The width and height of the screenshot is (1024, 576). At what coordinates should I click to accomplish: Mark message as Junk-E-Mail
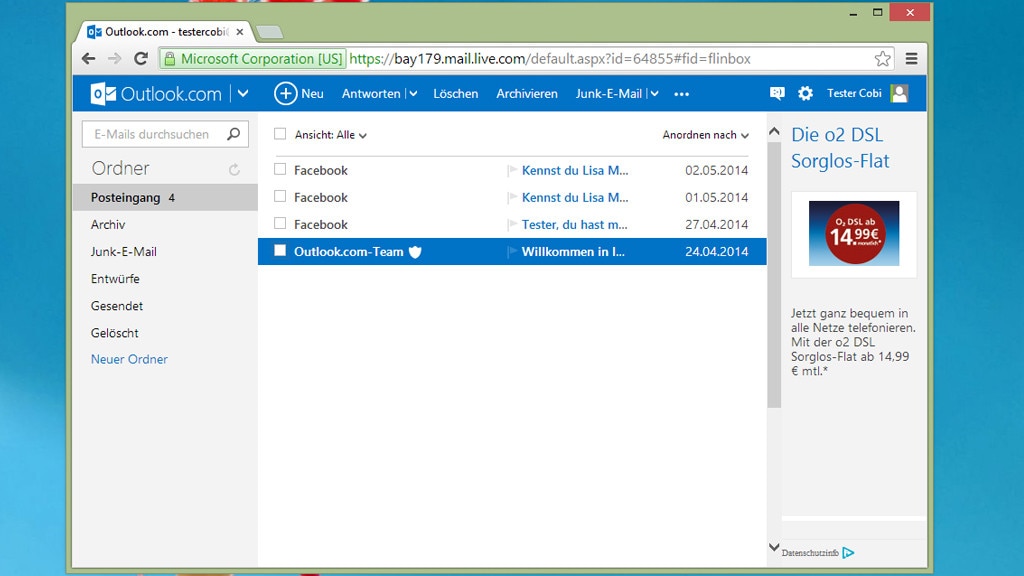click(x=609, y=93)
